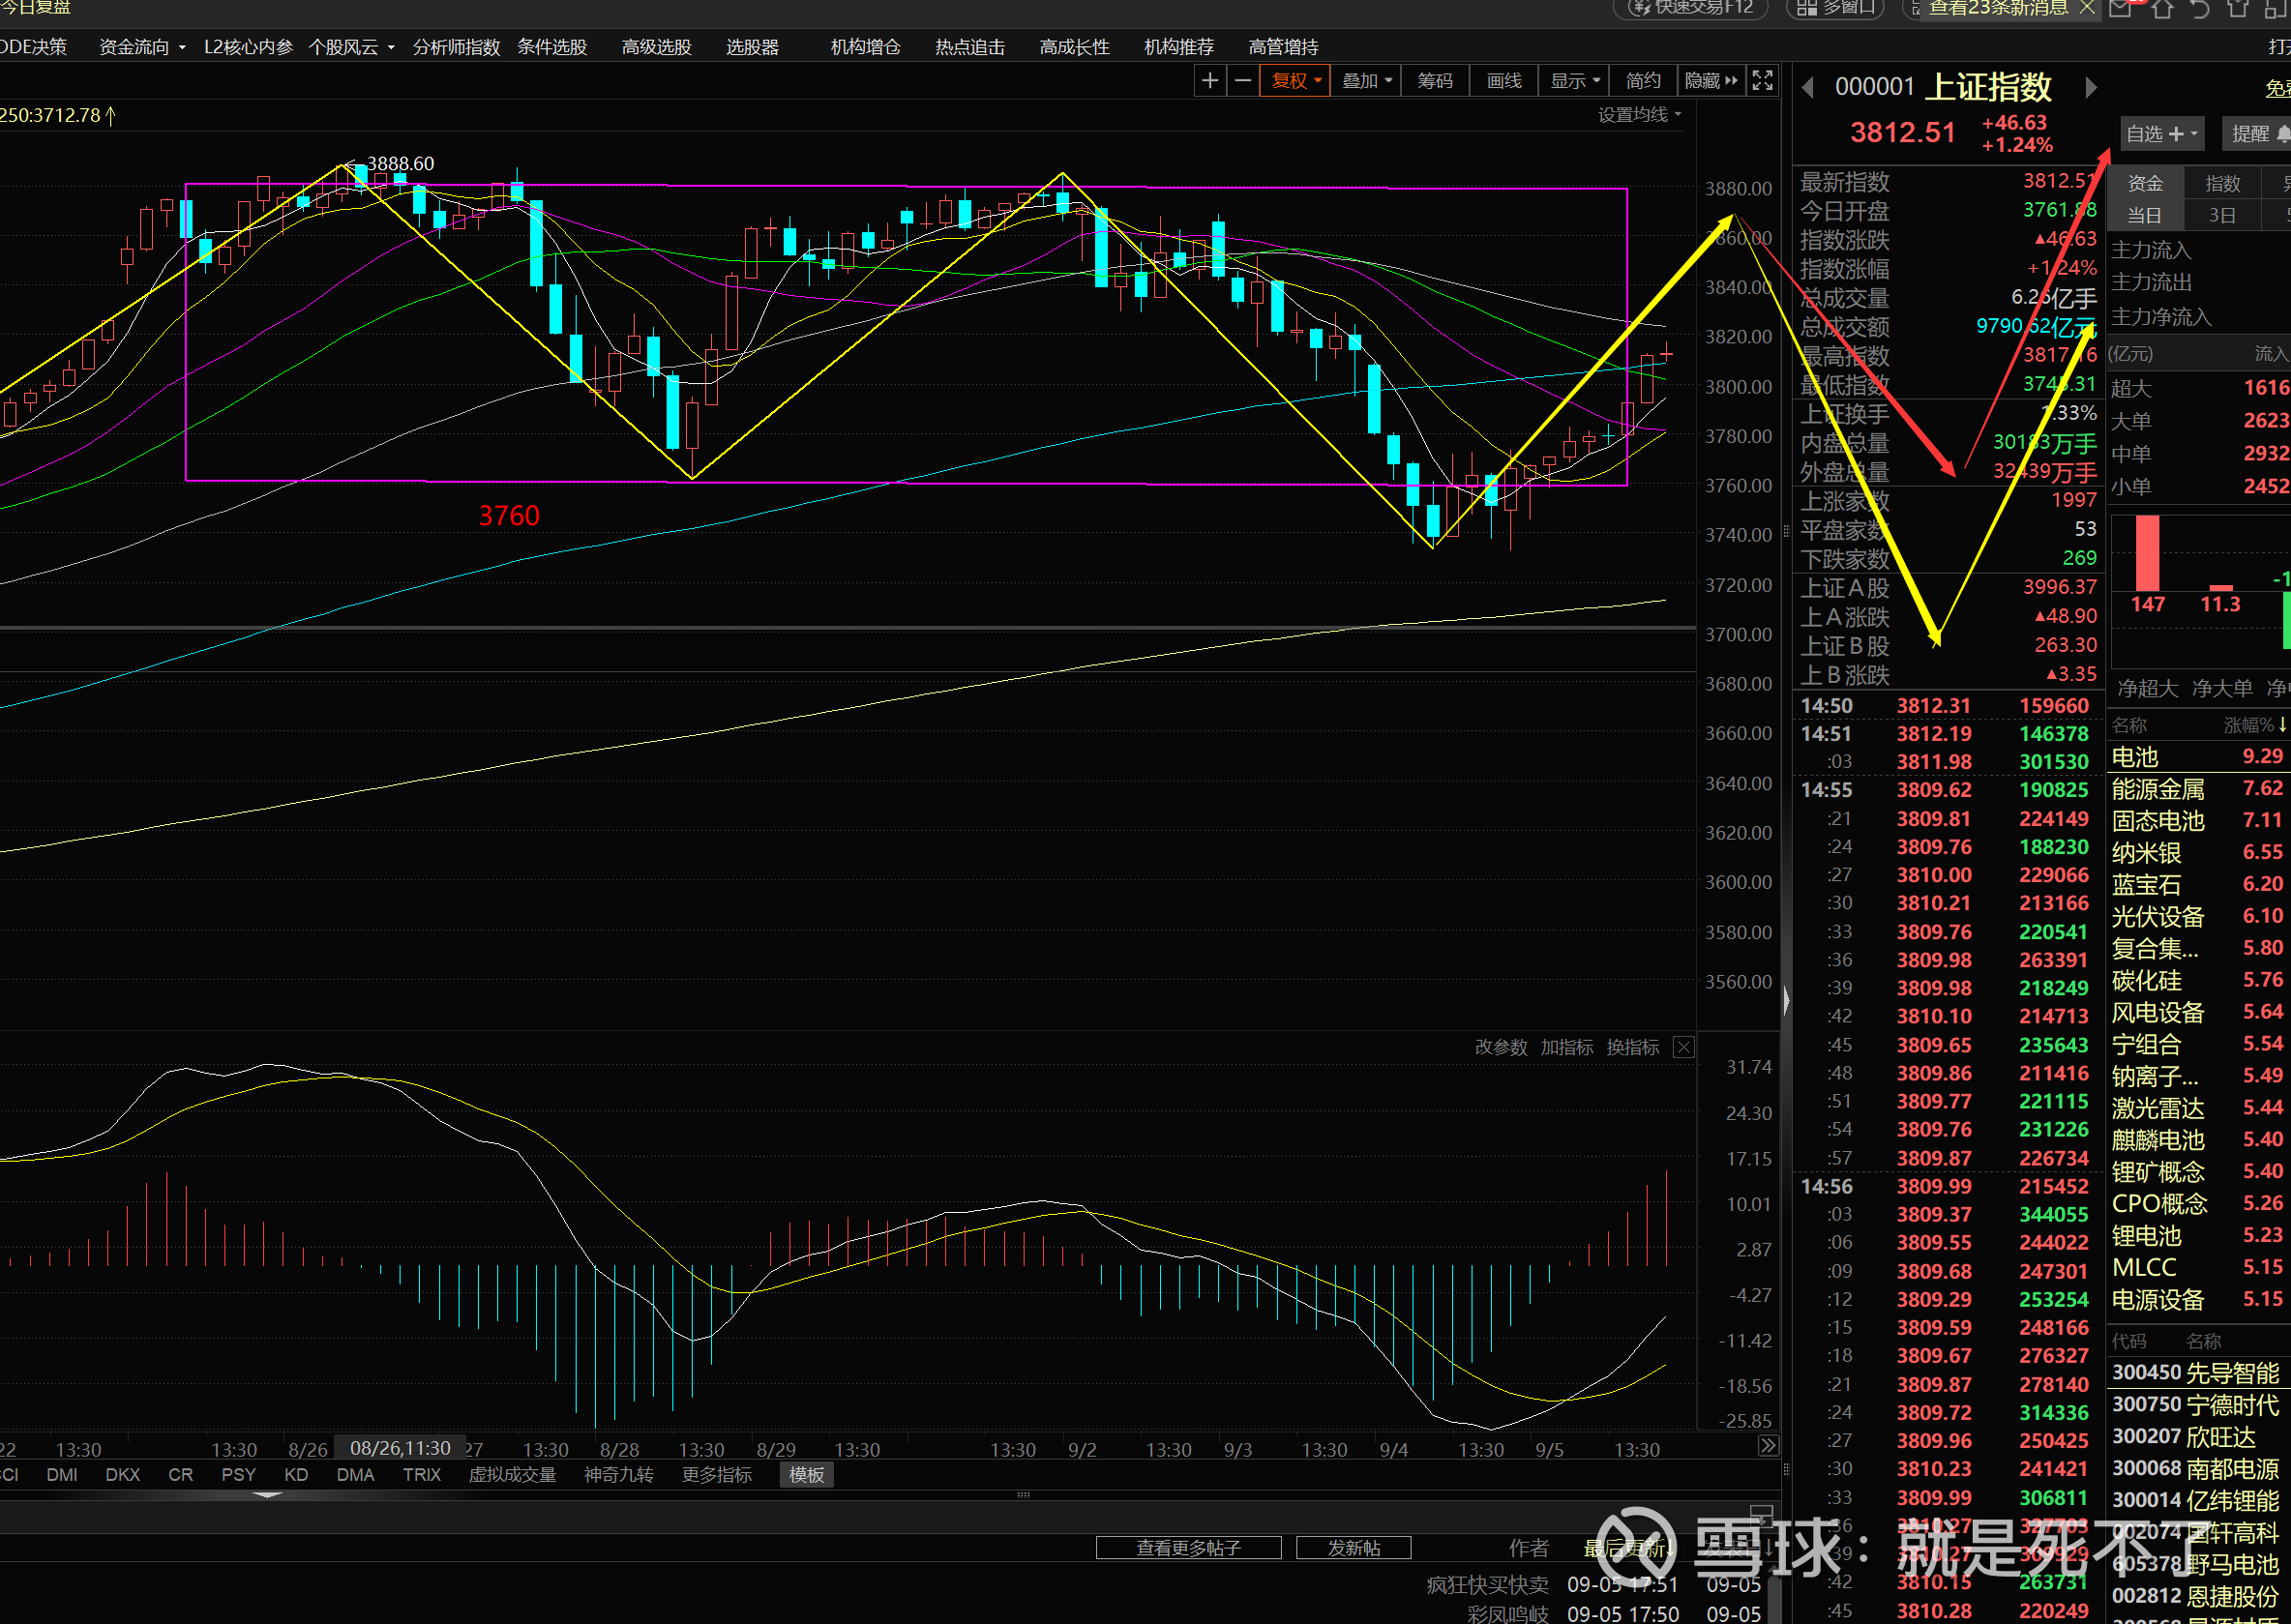Click the 发新帖 button
This screenshot has height=1624, width=2291.
(1353, 1548)
